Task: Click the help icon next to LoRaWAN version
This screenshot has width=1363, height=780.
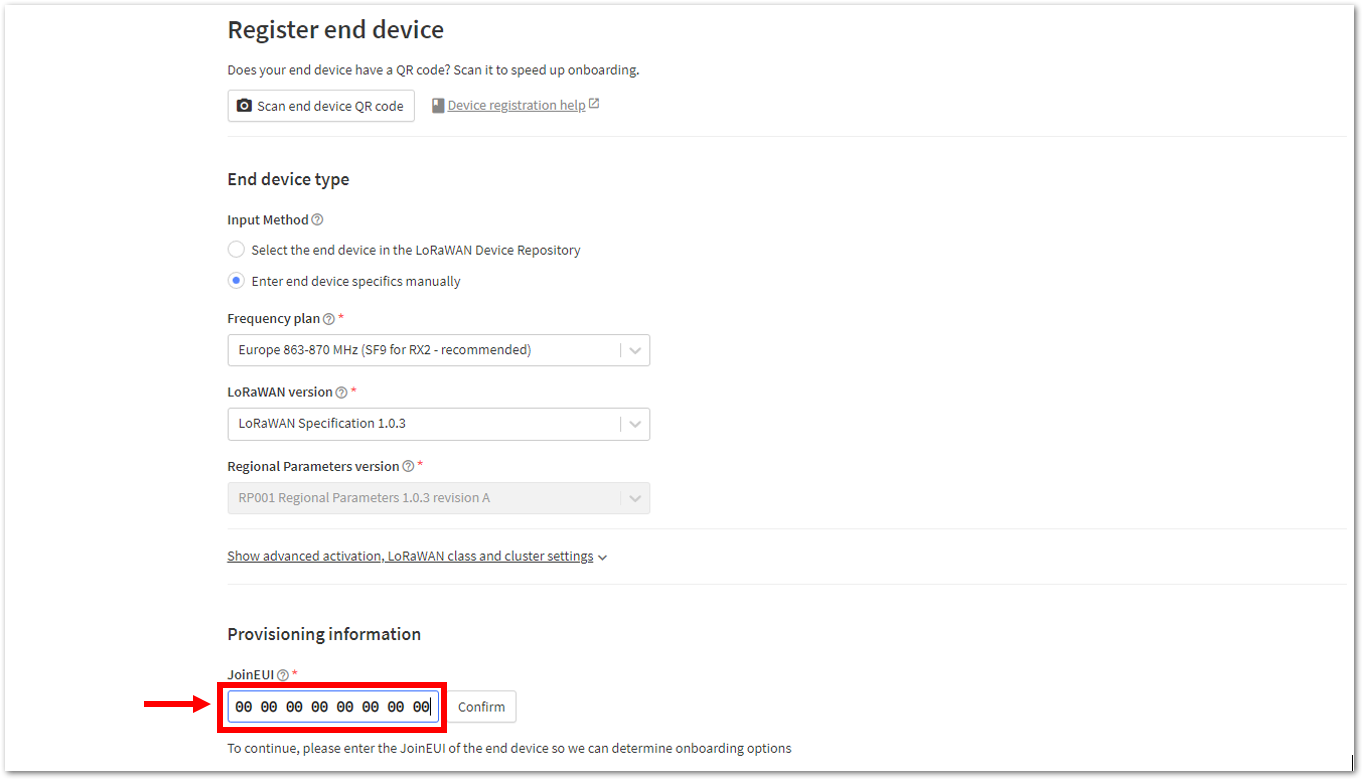Action: tap(341, 392)
